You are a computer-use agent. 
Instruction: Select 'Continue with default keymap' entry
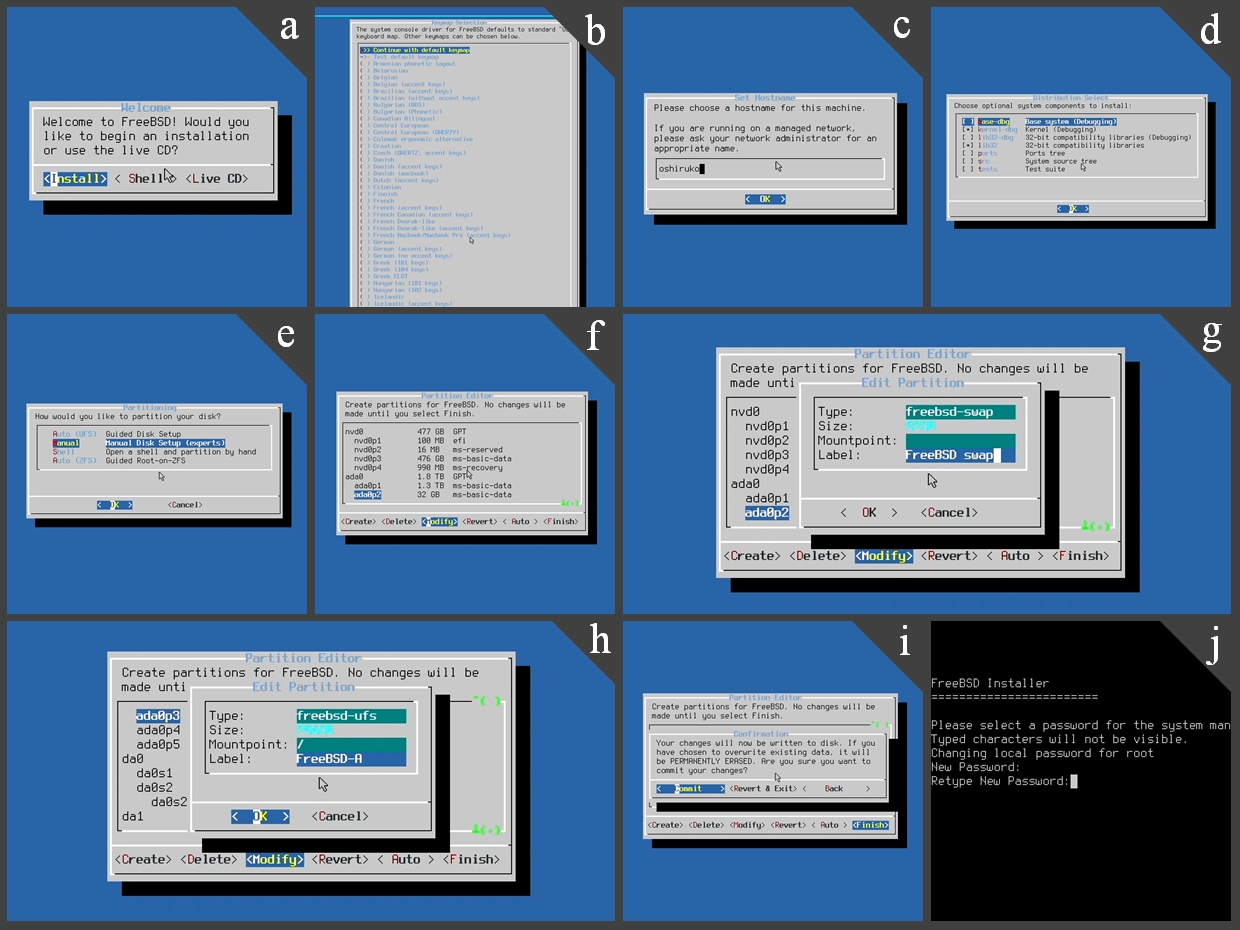click(x=415, y=49)
